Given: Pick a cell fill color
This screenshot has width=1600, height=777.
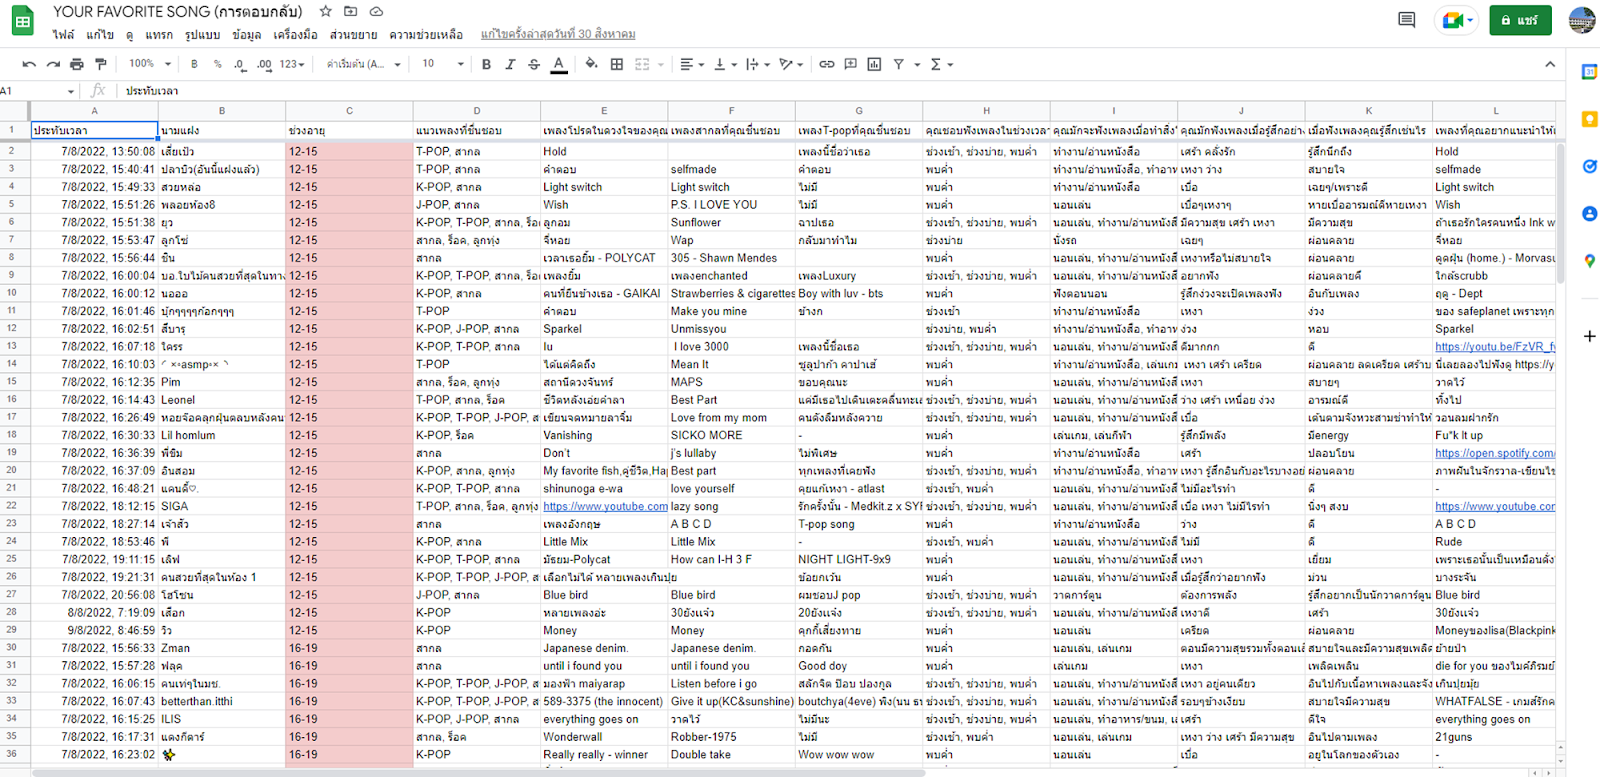Looking at the screenshot, I should click(x=591, y=64).
